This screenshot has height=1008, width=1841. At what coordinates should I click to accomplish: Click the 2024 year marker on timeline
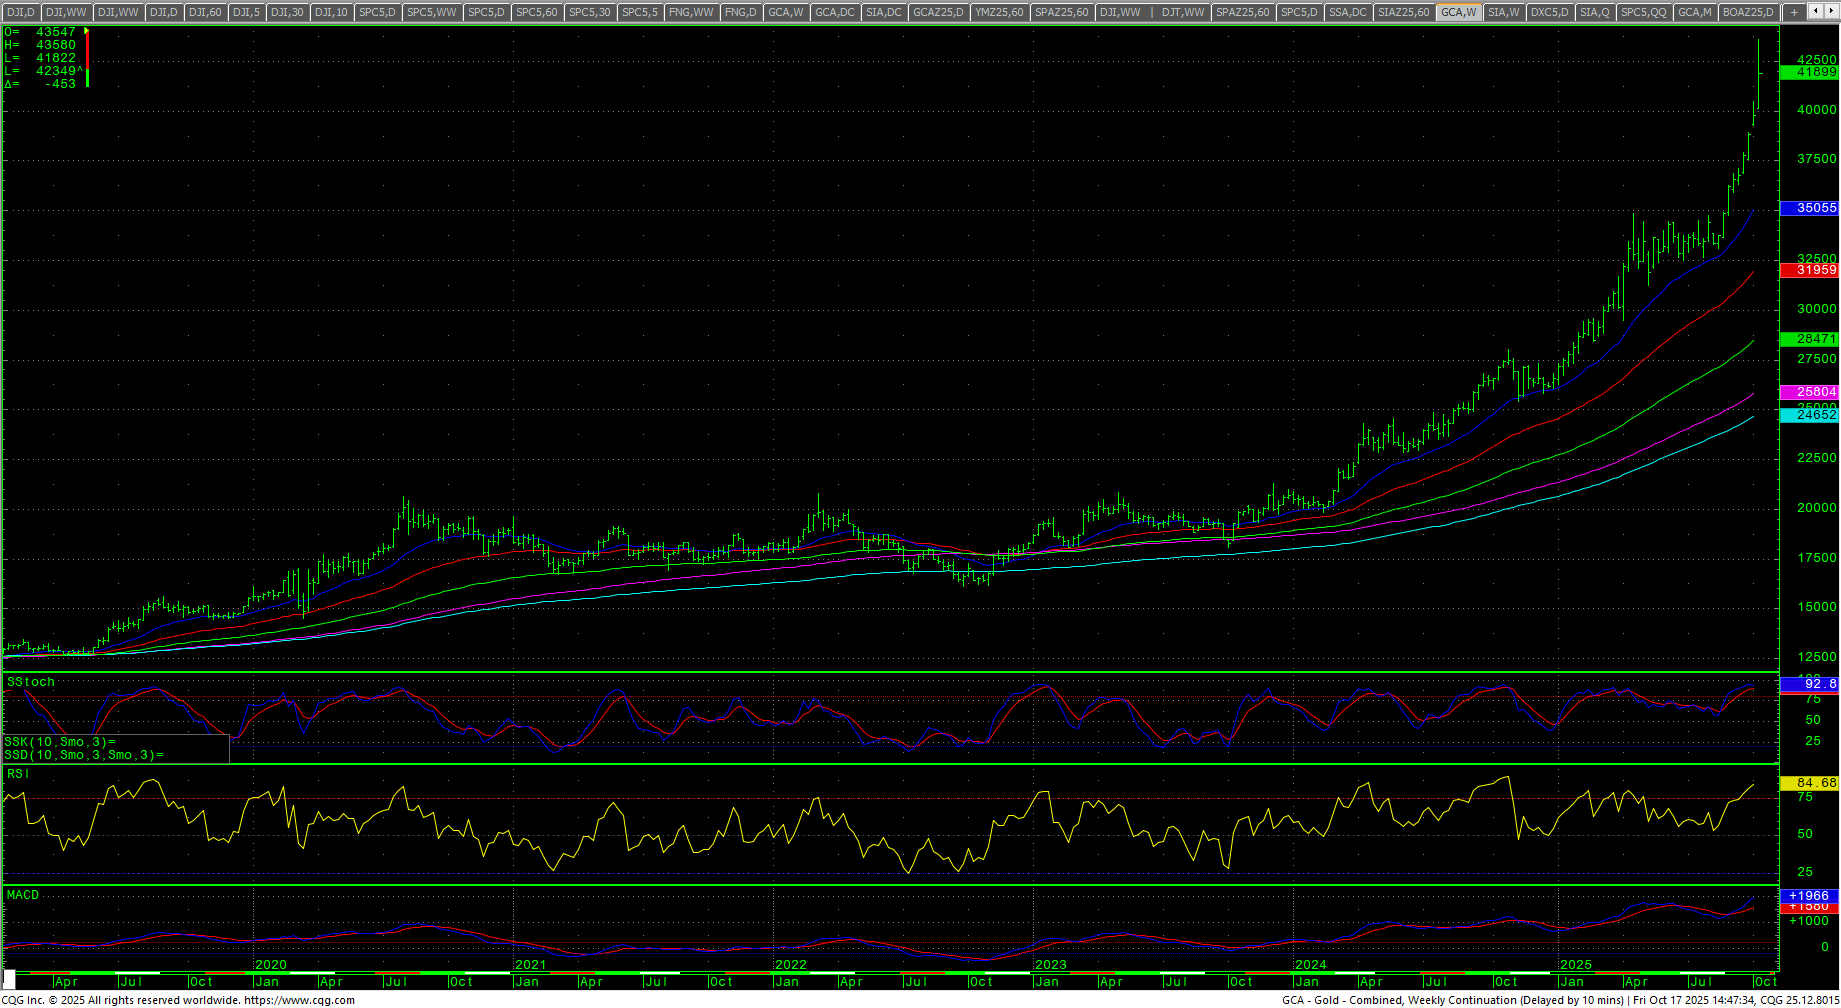(x=1310, y=965)
